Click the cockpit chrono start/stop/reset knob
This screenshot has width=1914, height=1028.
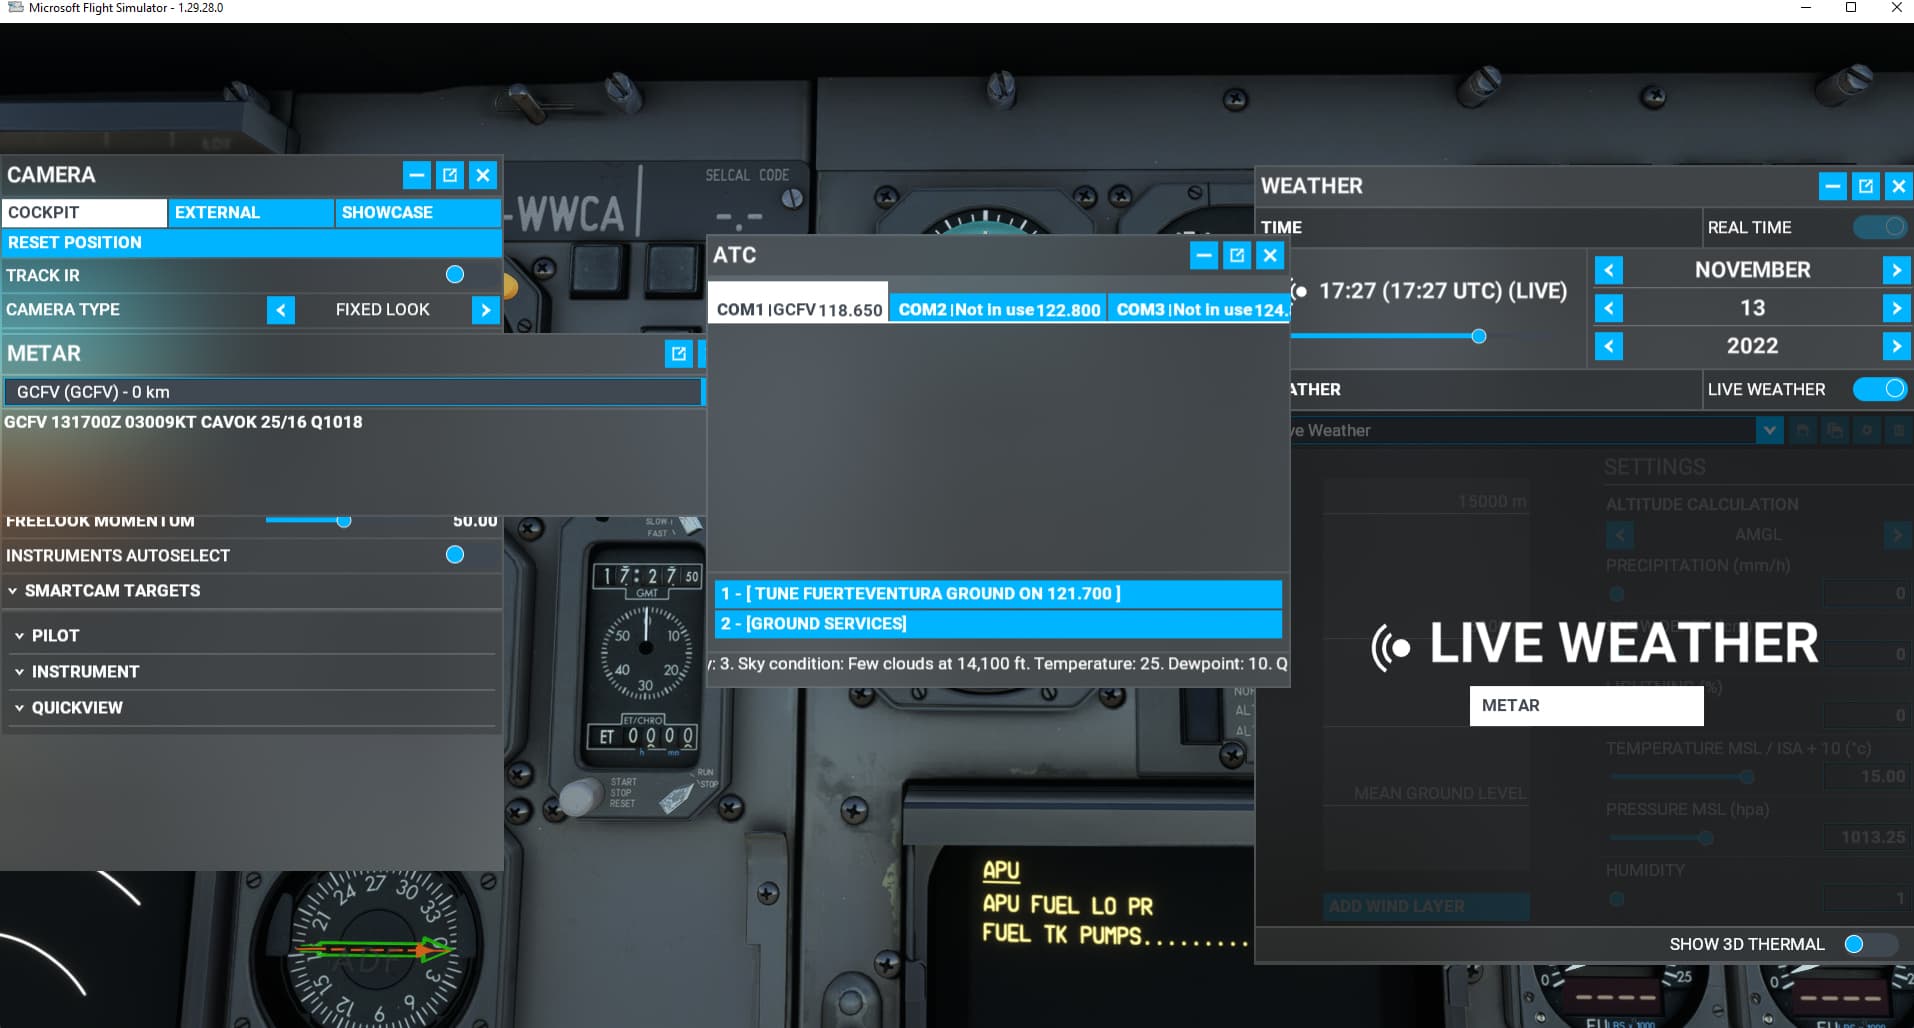coord(580,797)
